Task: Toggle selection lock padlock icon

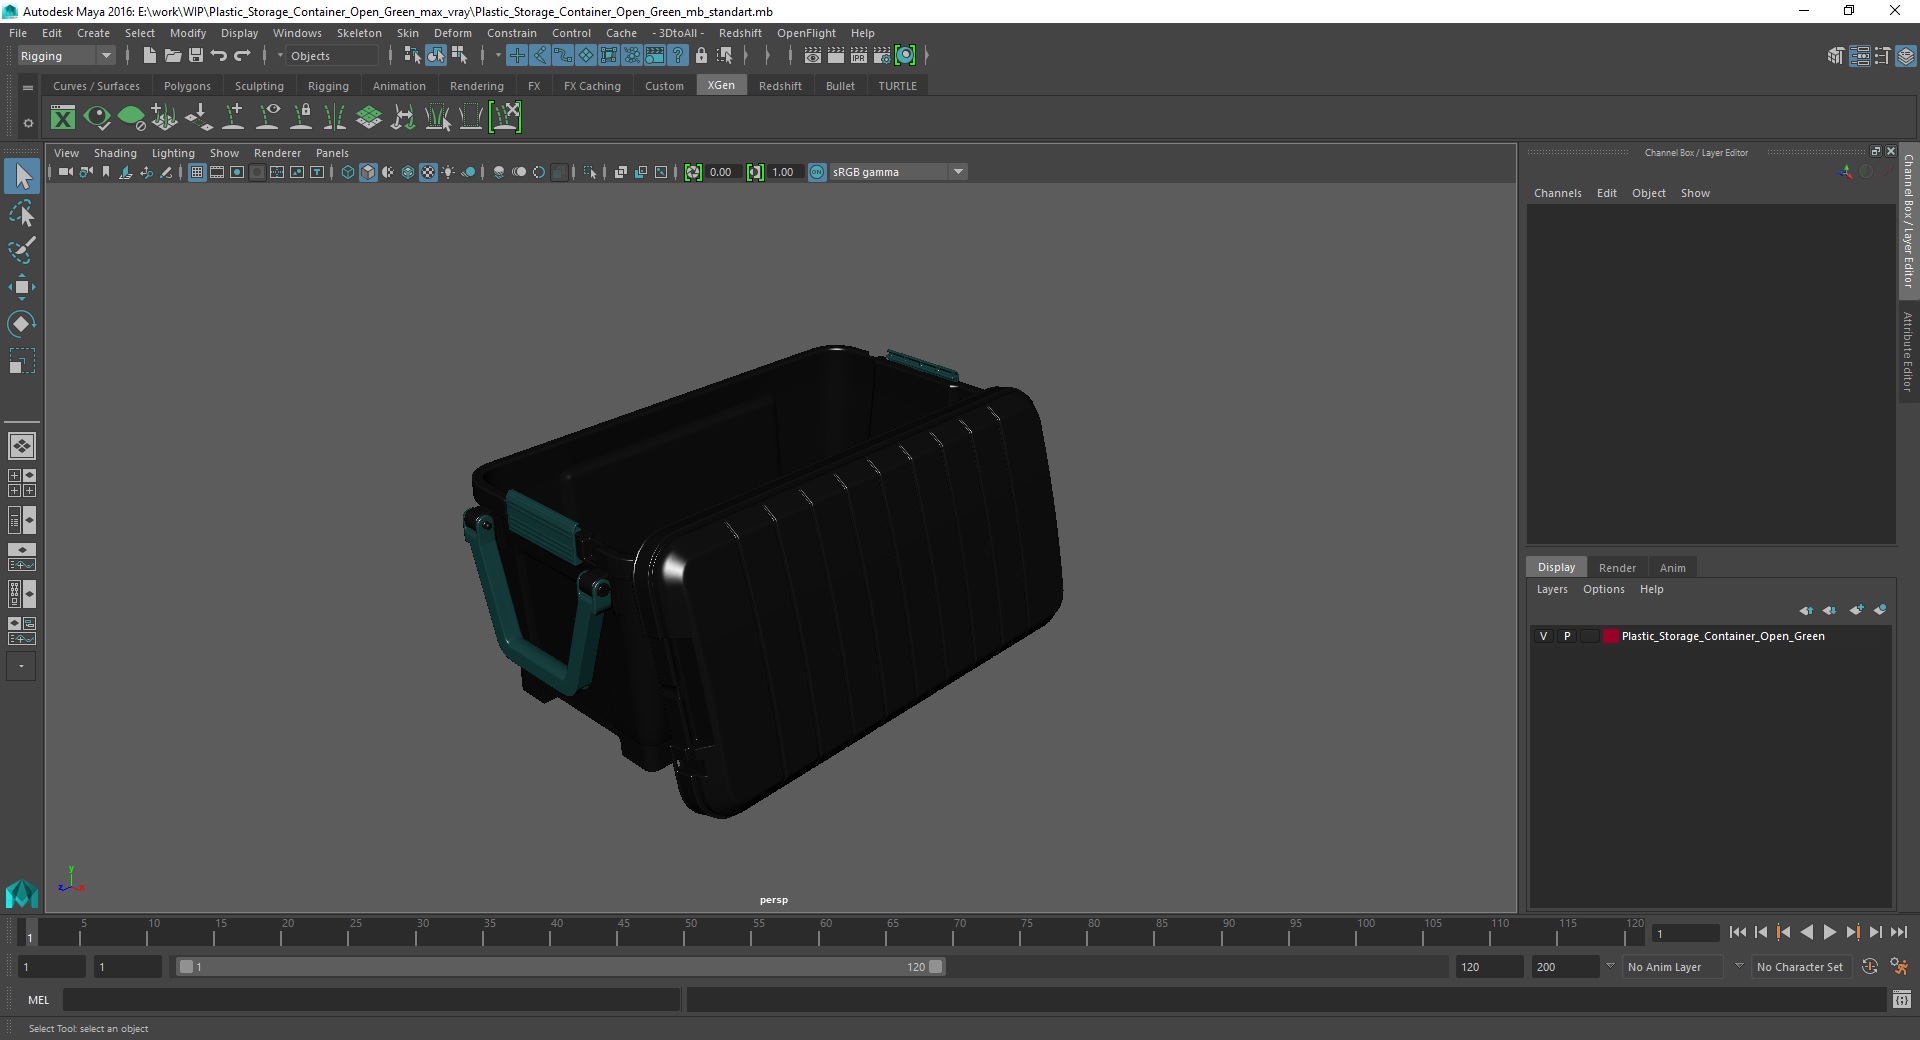Action: coord(701,56)
